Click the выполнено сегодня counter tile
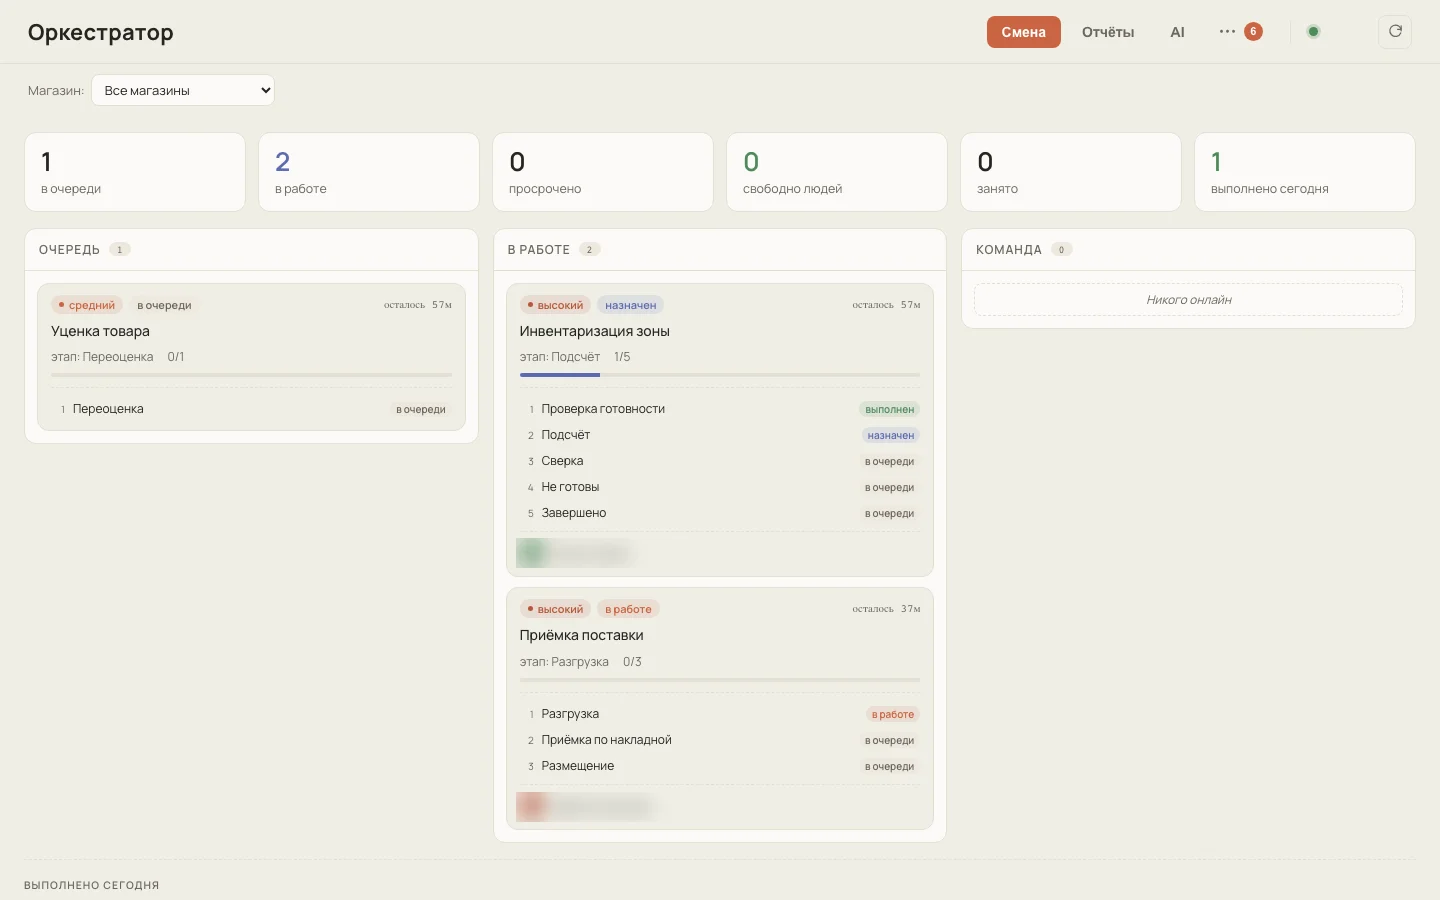 [x=1305, y=172]
